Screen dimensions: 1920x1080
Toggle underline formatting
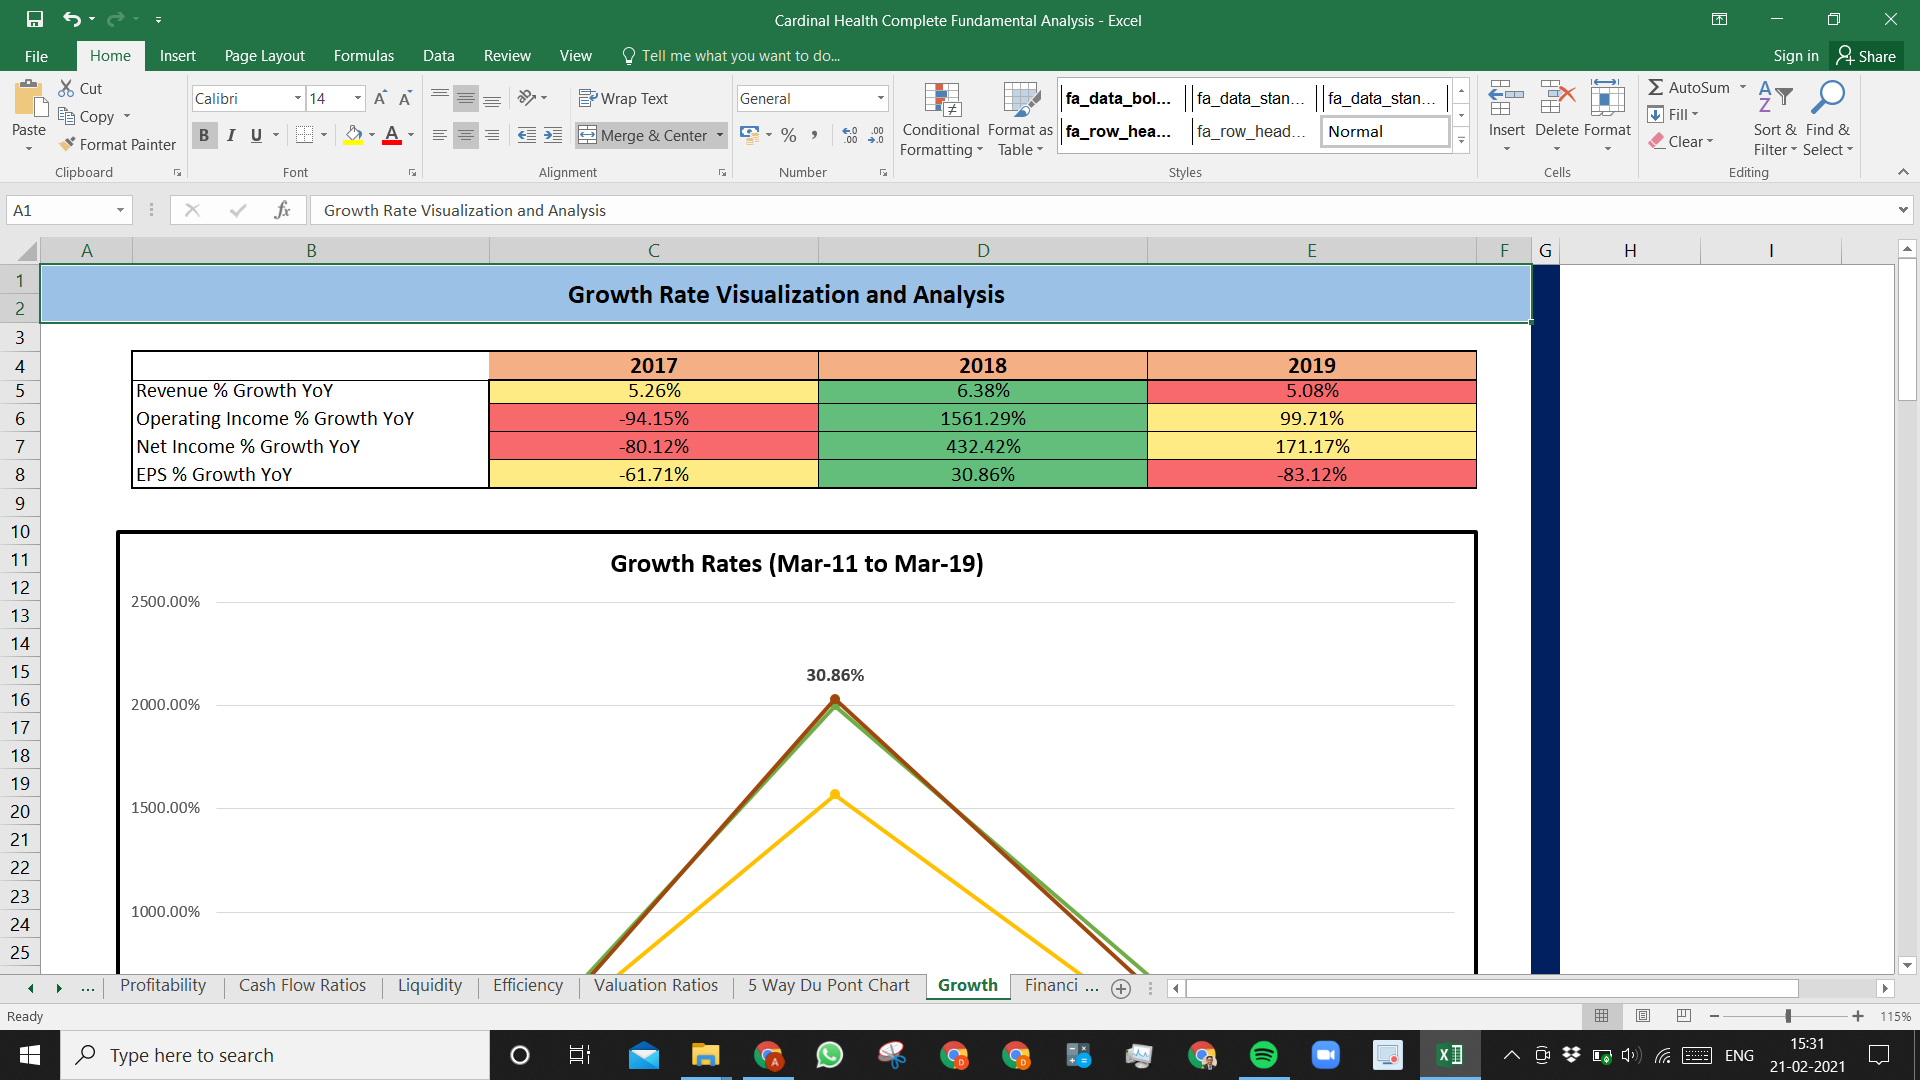pyautogui.click(x=257, y=135)
